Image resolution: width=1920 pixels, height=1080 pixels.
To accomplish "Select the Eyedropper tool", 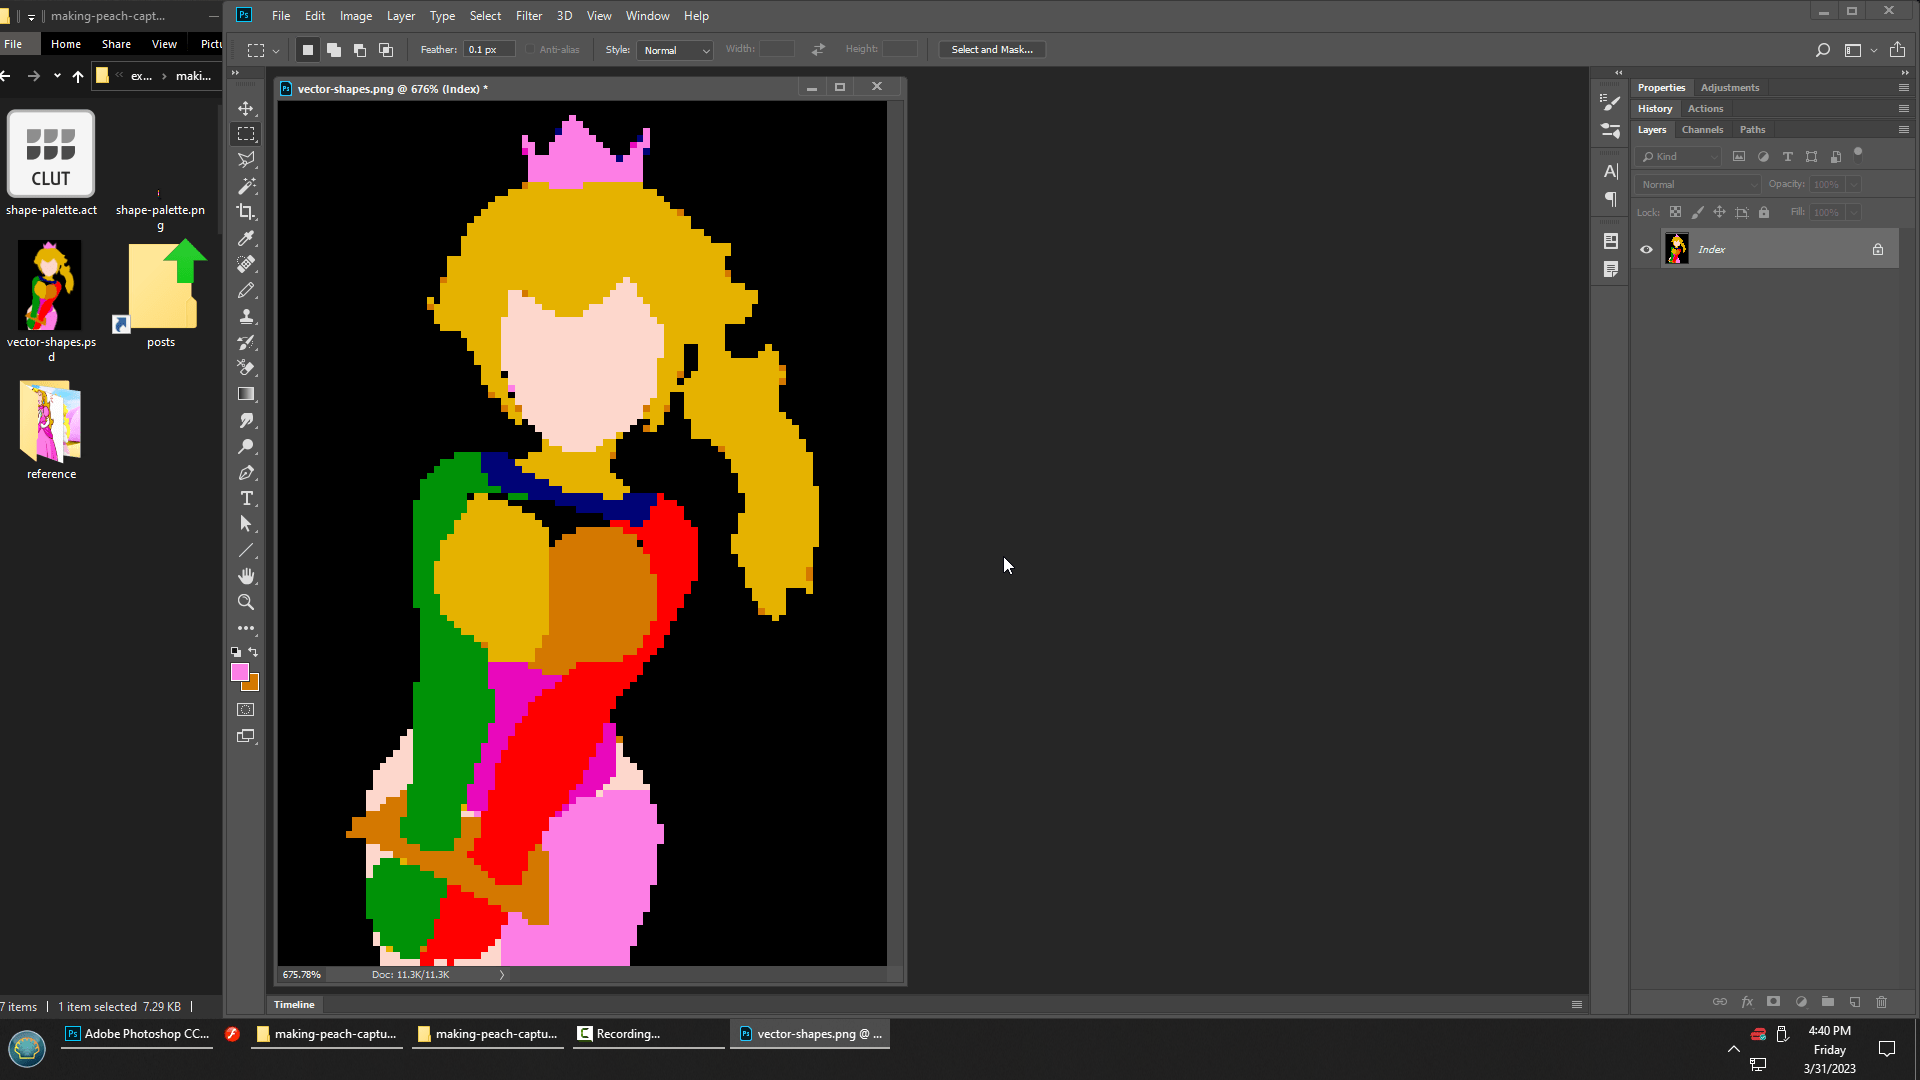I will (x=246, y=238).
